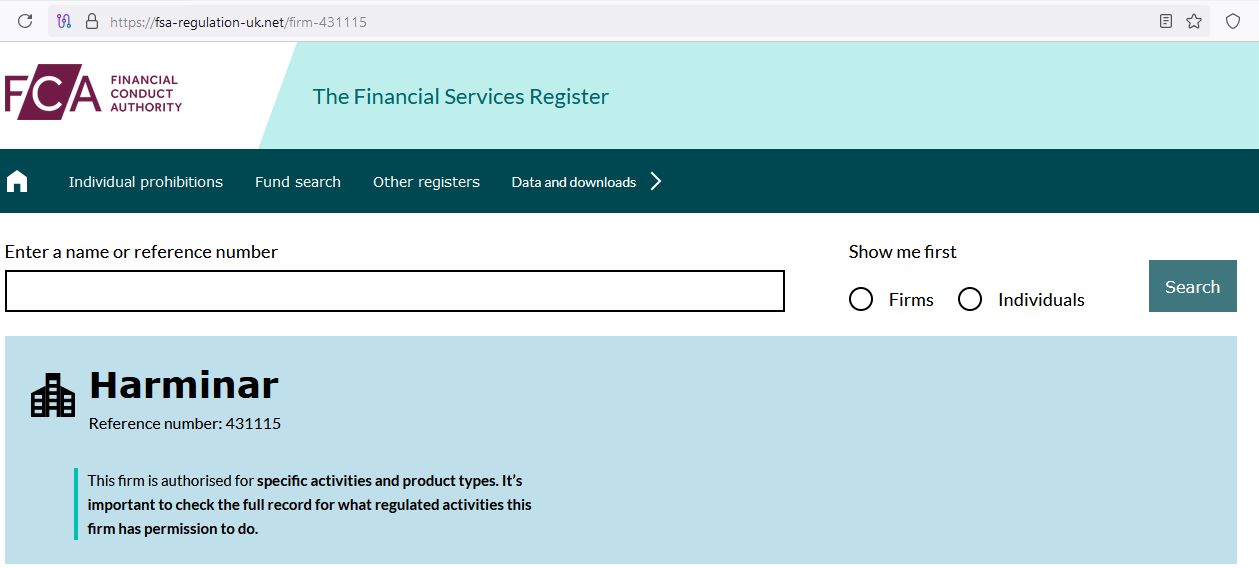
Task: Open Data and downloads menu item
Action: click(x=574, y=182)
